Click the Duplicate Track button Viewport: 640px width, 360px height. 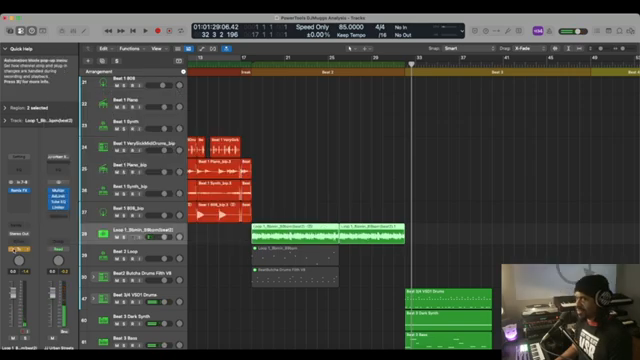click(102, 61)
